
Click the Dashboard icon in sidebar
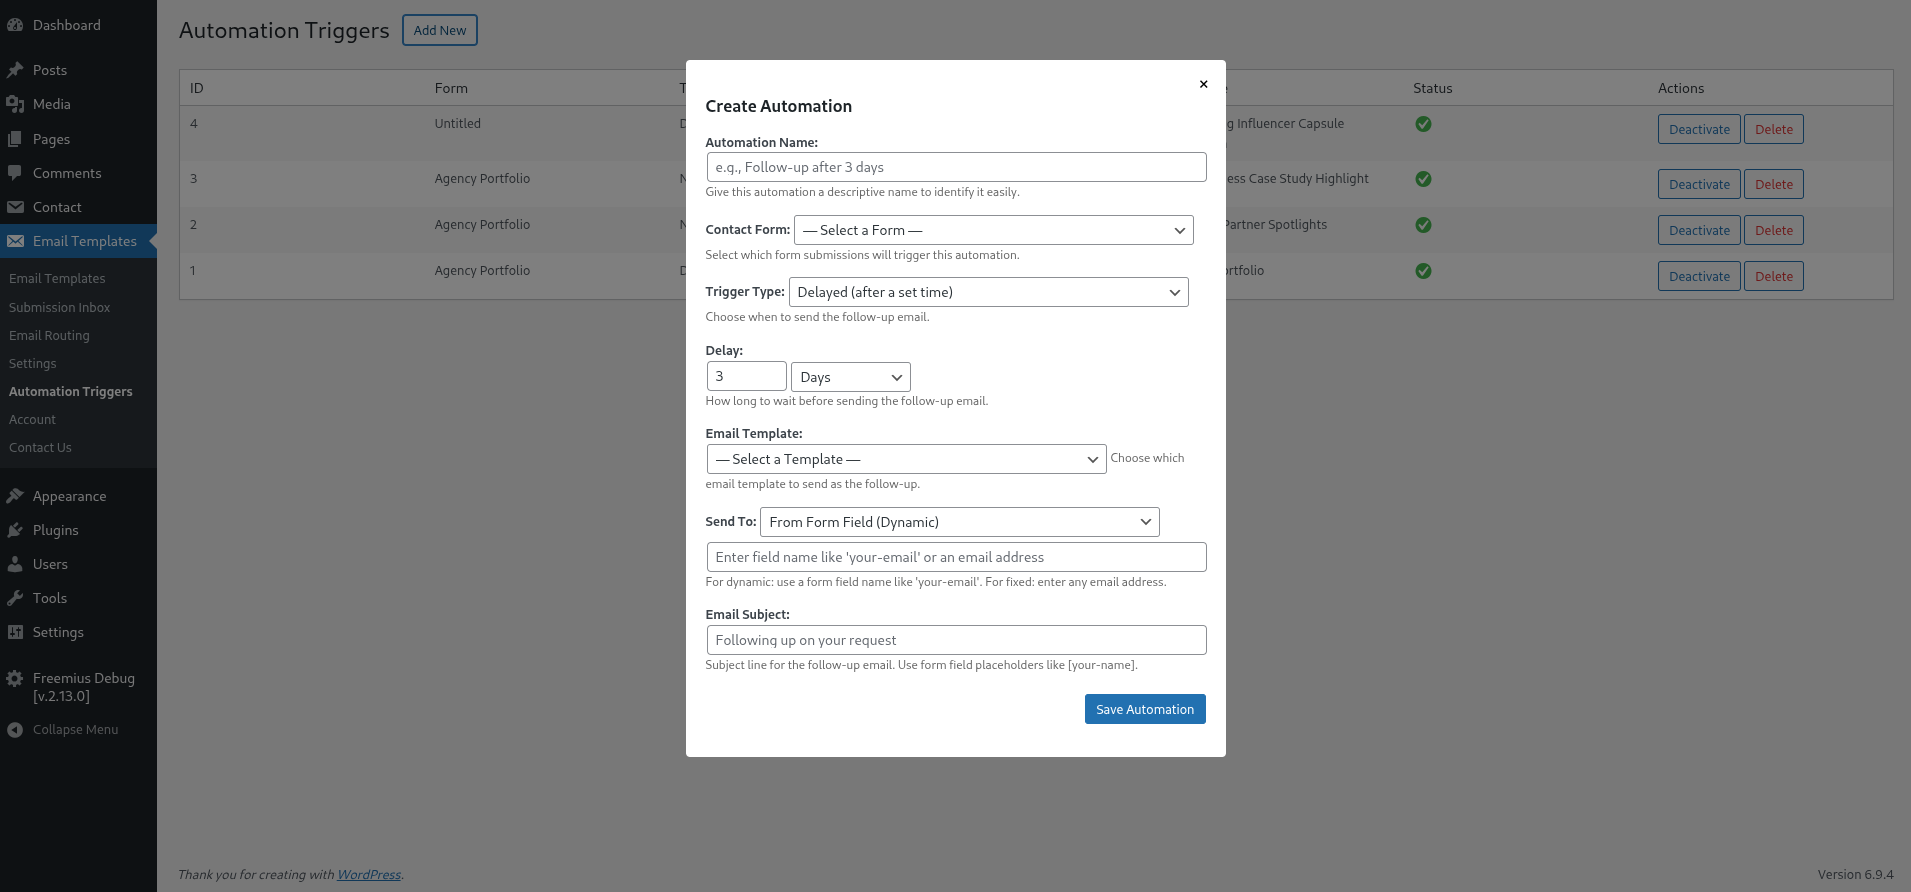coord(15,25)
